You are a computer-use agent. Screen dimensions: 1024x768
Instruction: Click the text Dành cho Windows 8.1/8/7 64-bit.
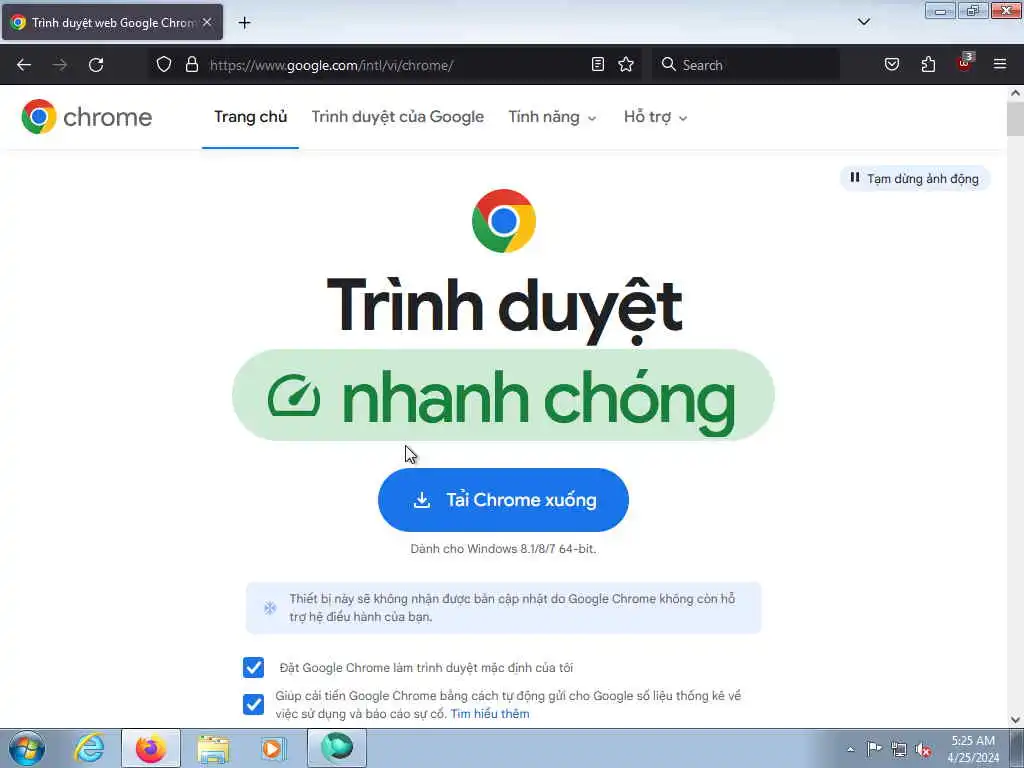click(x=504, y=549)
